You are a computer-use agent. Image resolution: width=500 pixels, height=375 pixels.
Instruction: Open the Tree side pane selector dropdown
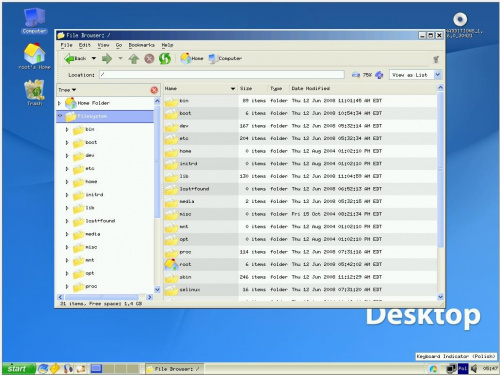coord(67,90)
